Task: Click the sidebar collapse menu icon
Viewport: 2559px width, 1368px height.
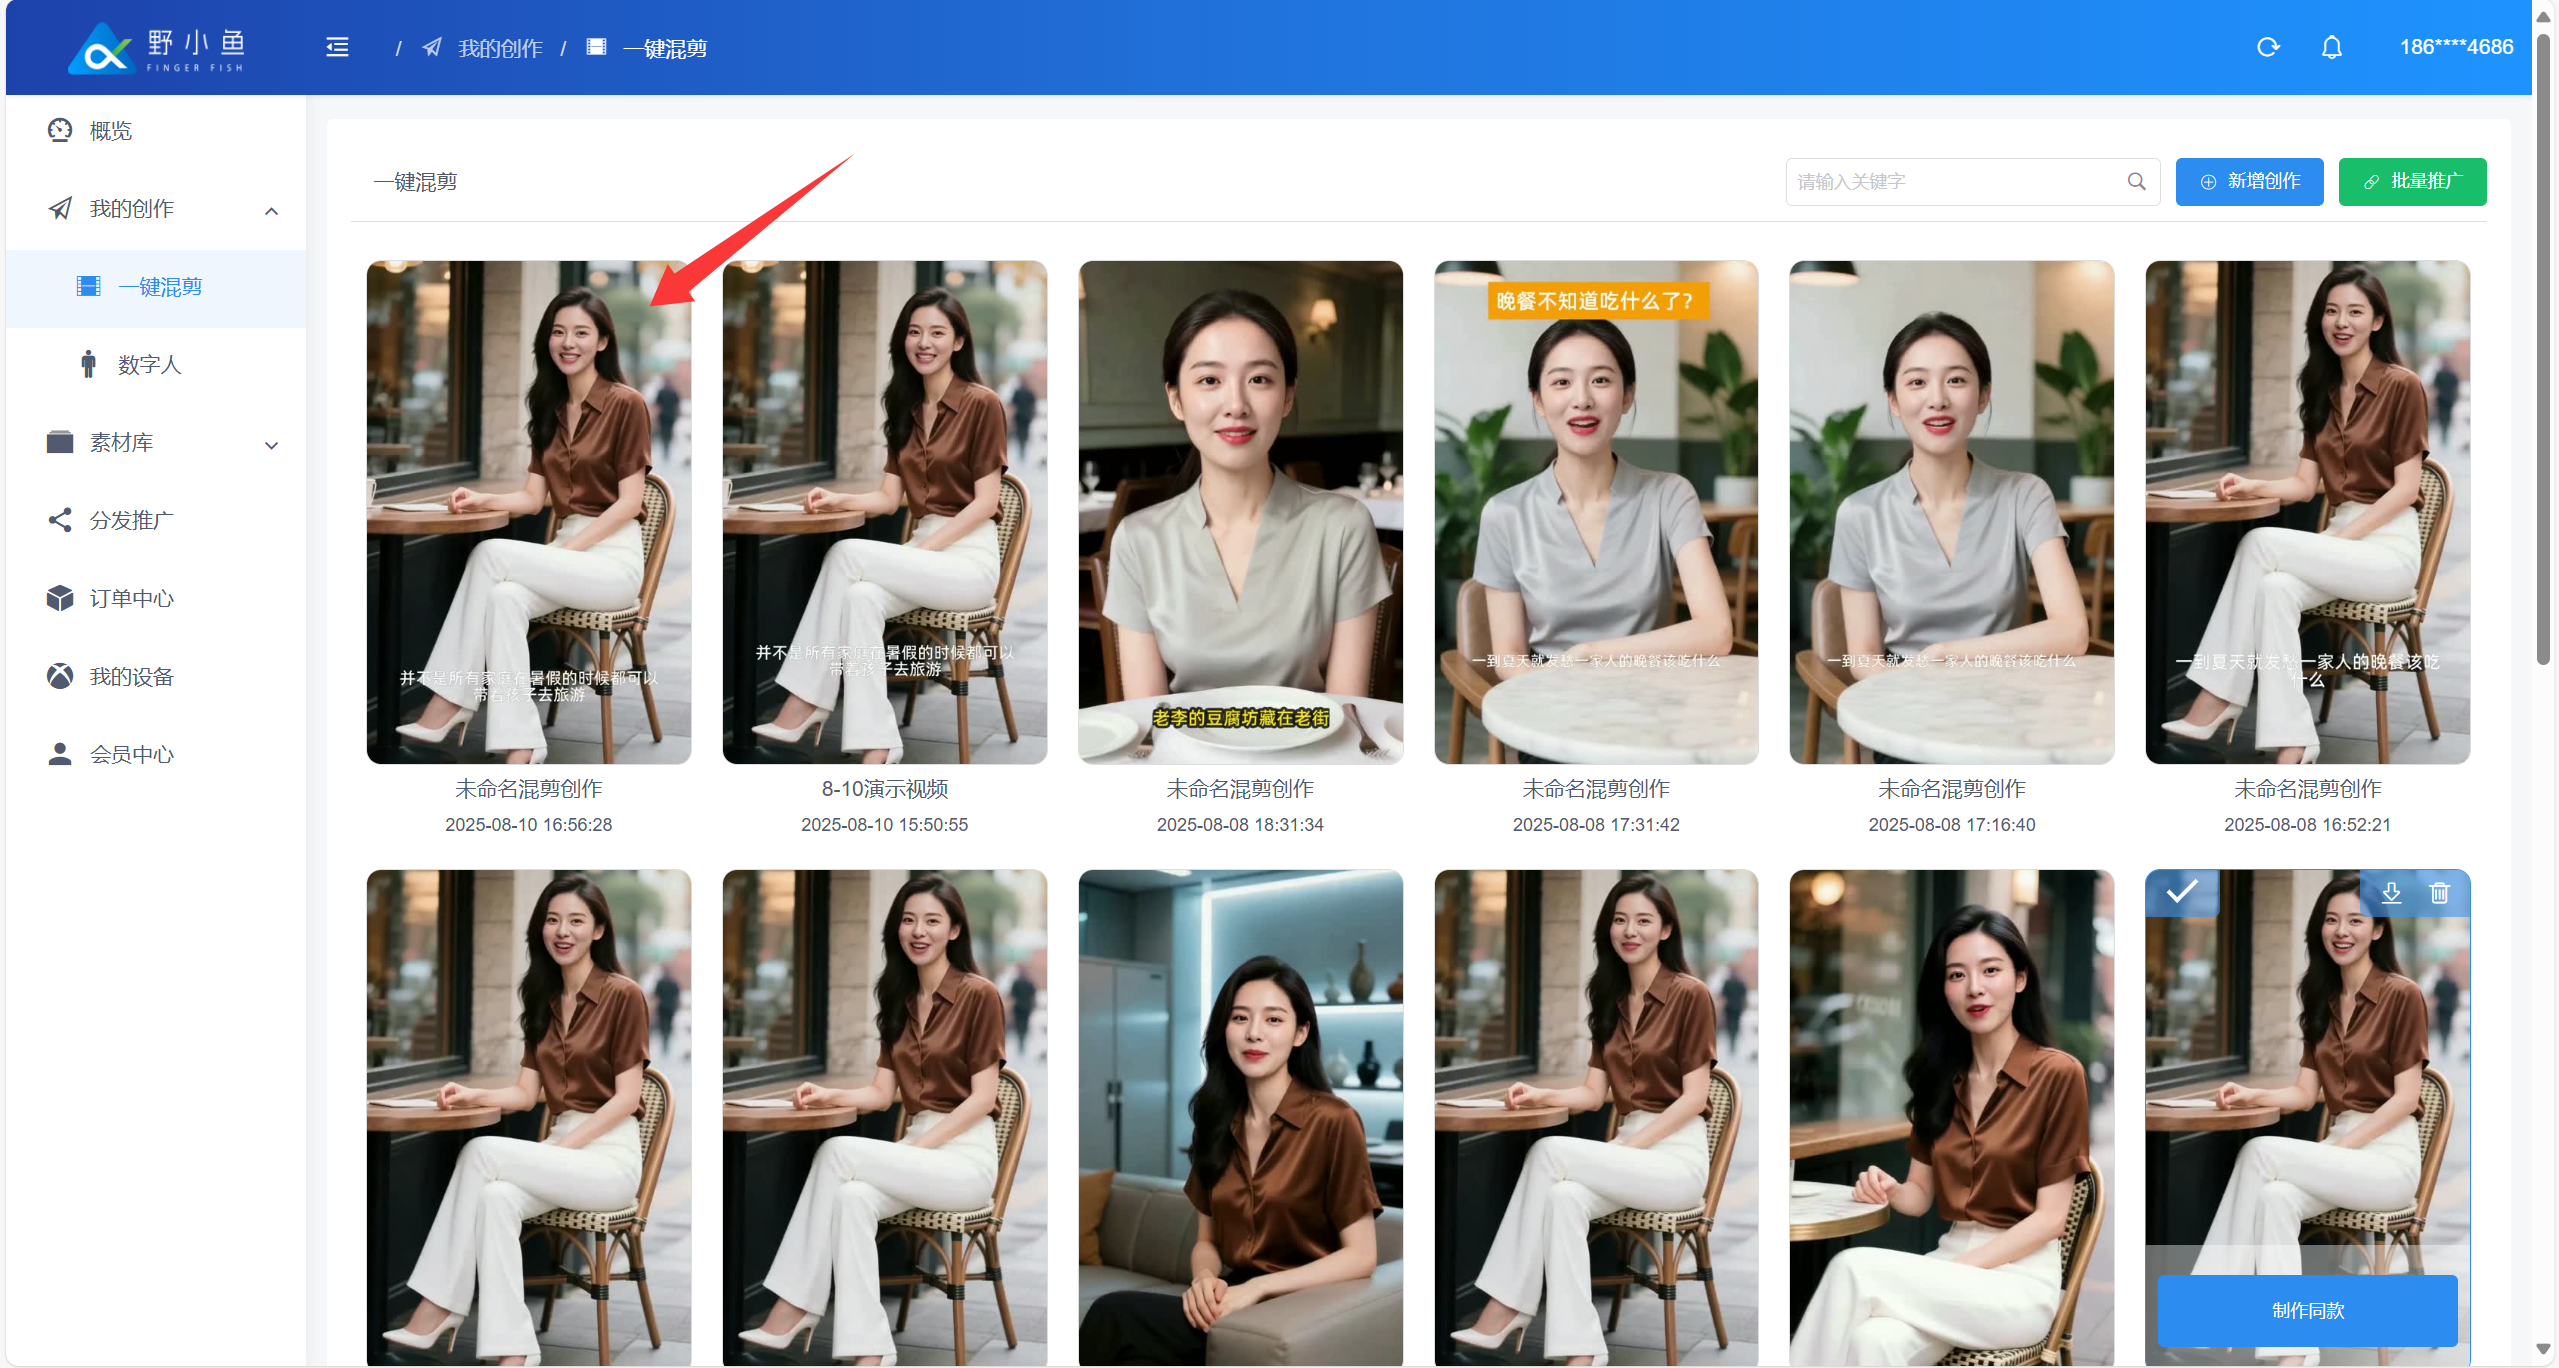Action: pyautogui.click(x=337, y=47)
